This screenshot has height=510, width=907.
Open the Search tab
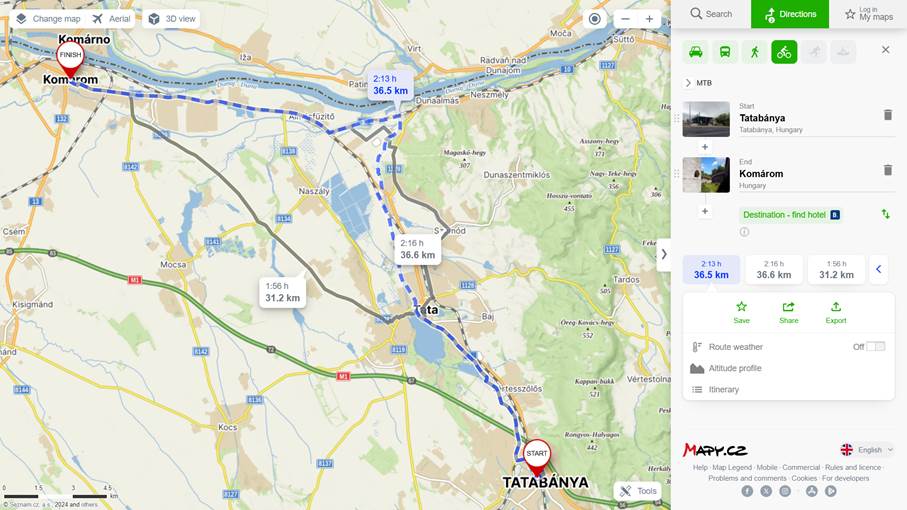coord(711,14)
